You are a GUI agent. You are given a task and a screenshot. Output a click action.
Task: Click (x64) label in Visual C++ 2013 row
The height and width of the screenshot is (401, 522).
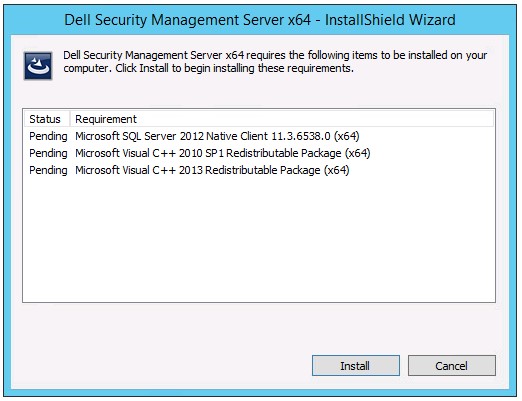[337, 170]
